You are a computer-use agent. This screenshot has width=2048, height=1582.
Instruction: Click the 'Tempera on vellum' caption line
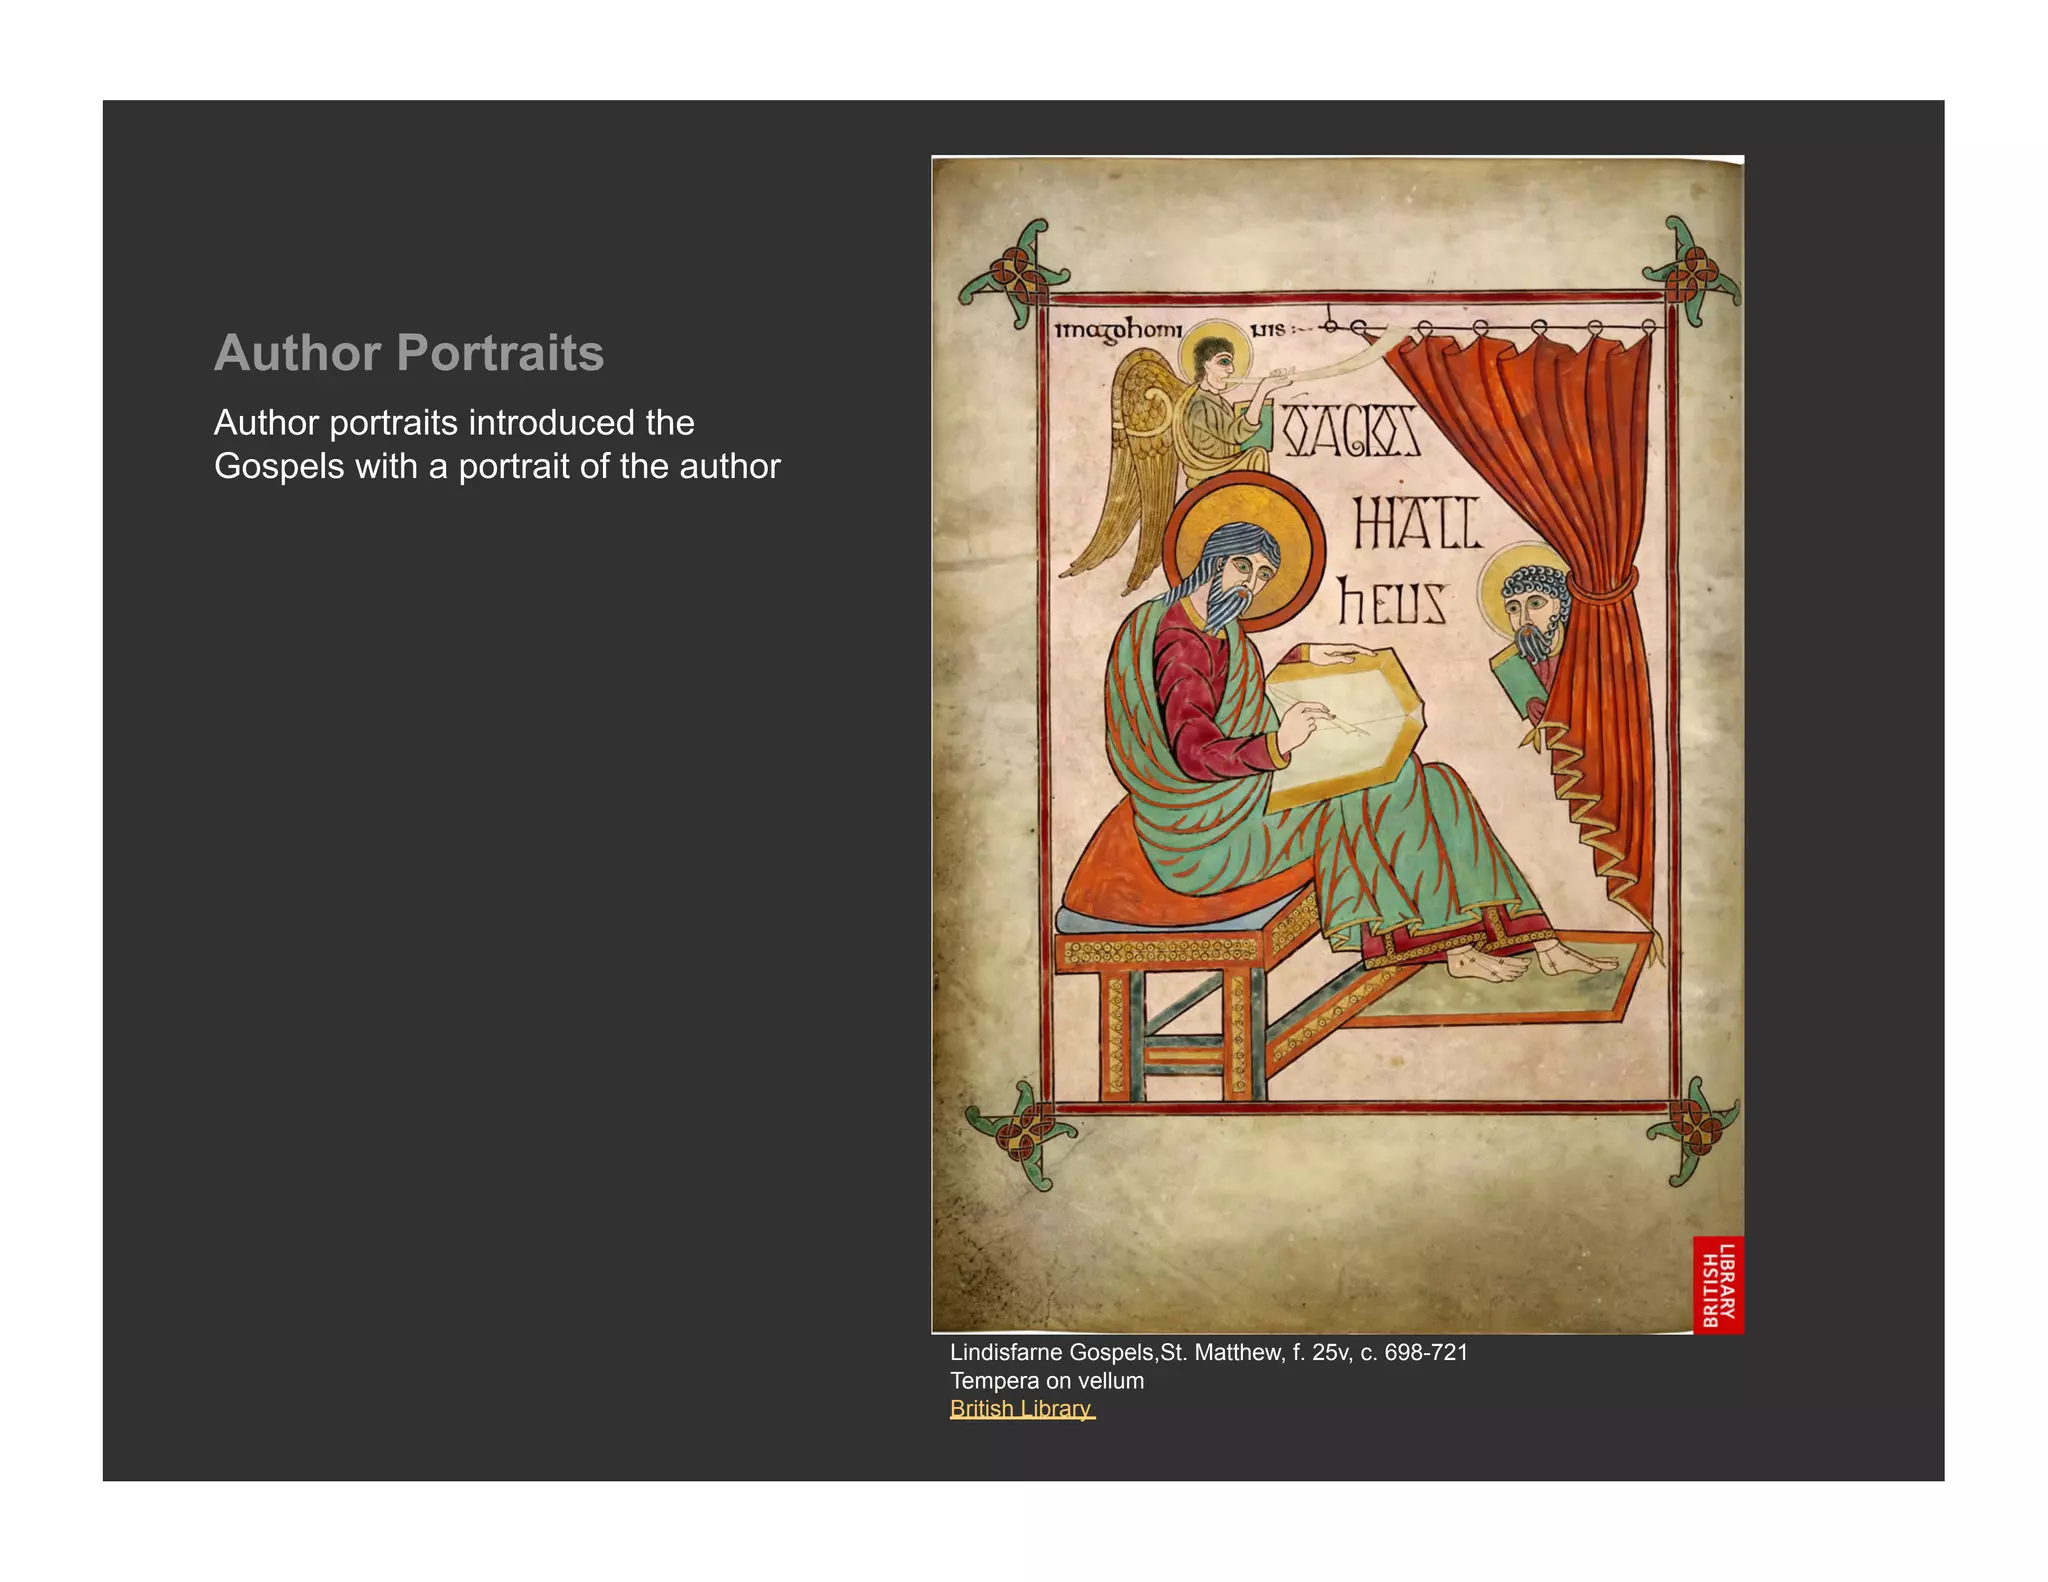(x=1047, y=1380)
